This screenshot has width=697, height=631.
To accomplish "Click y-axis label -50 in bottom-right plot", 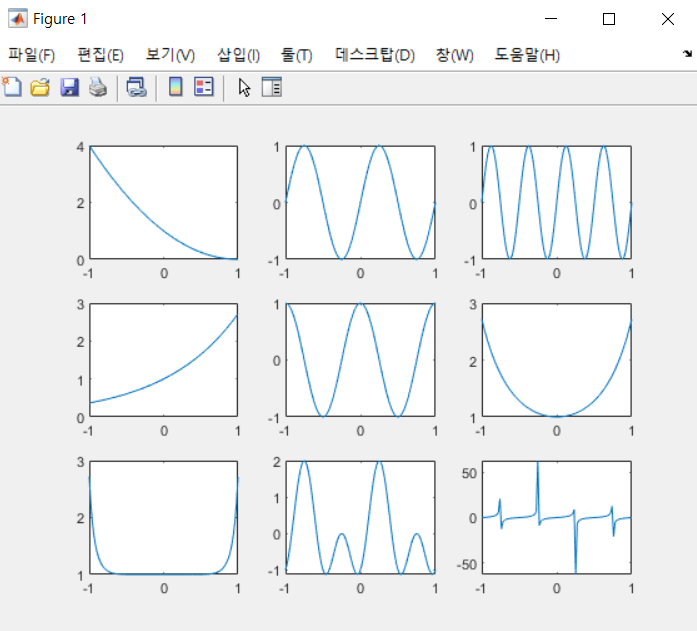I will coord(467,565).
